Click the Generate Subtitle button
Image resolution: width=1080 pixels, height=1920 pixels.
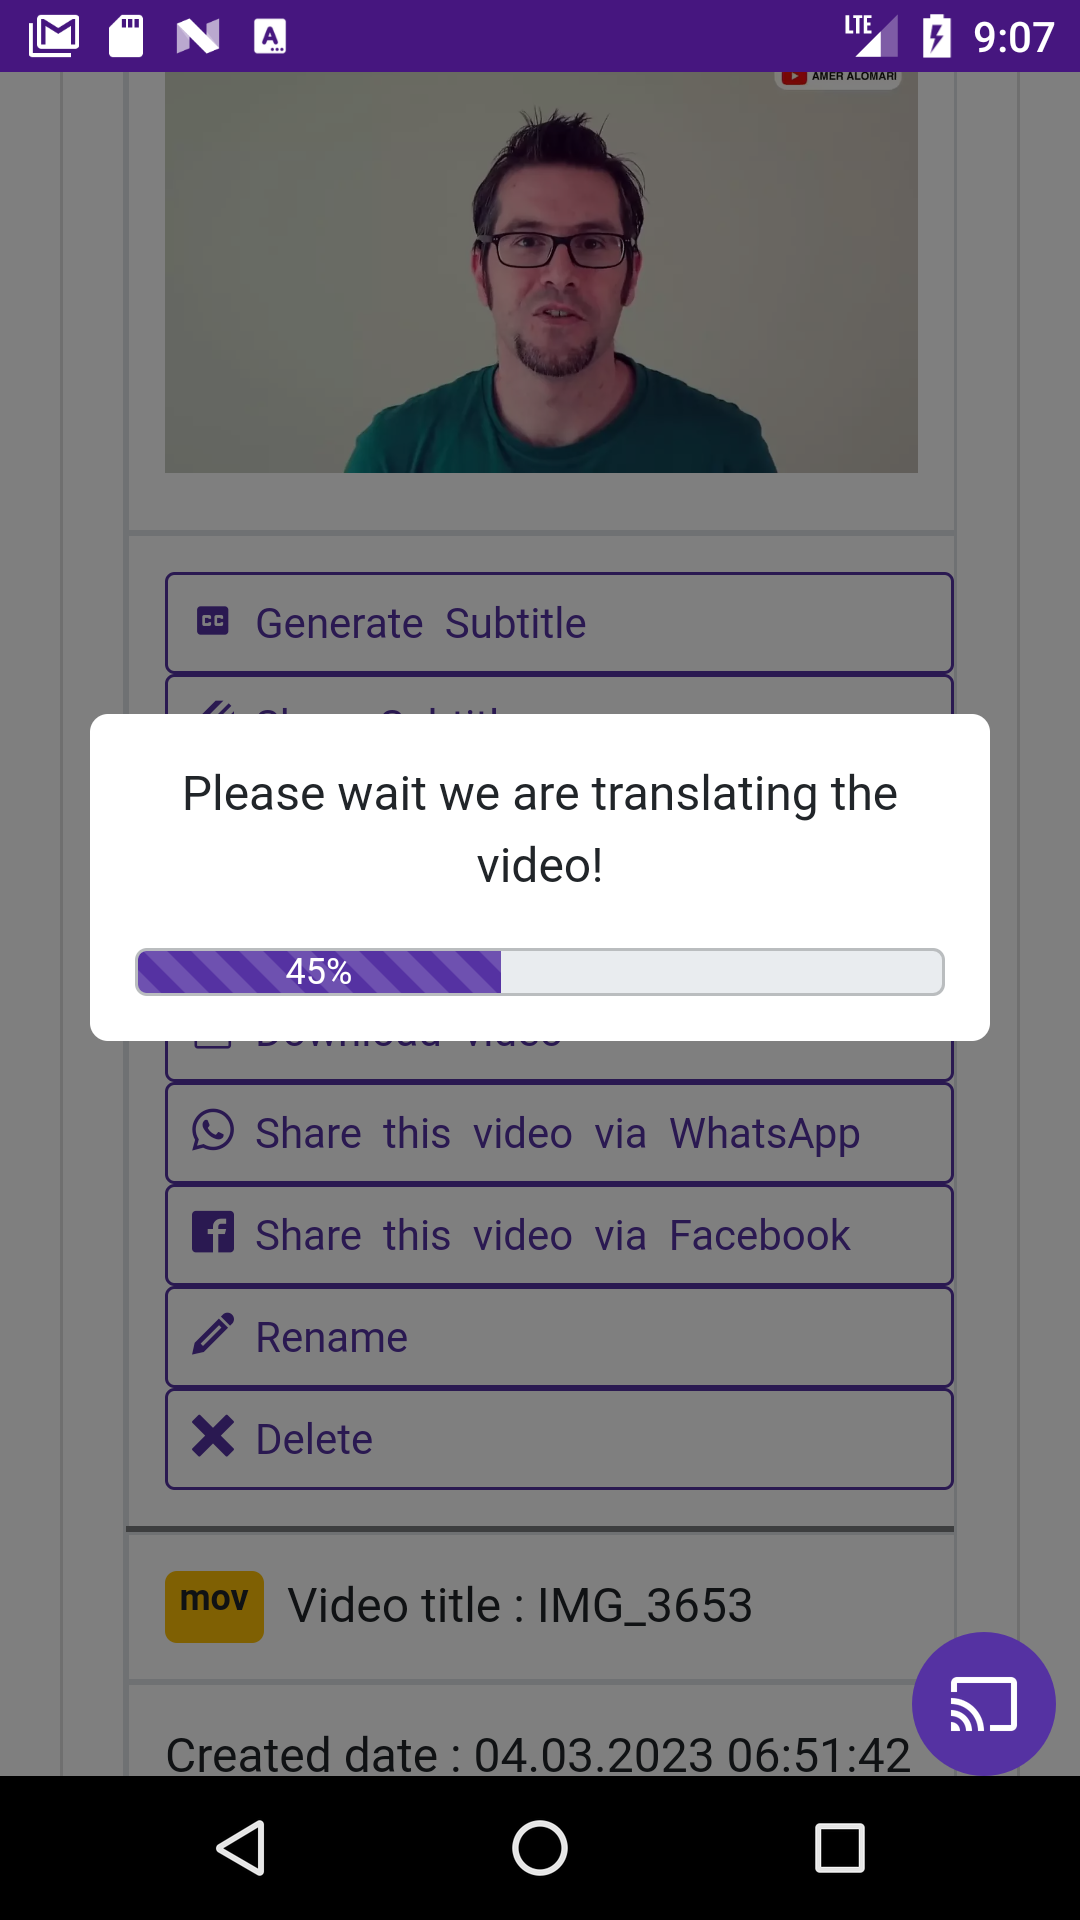[x=559, y=623]
